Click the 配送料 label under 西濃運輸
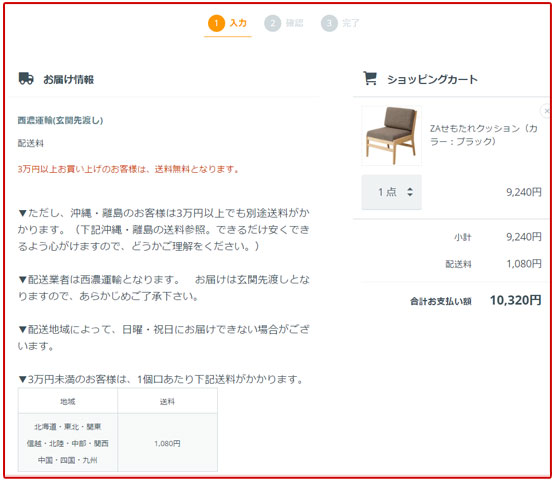The image size is (557, 481). click(31, 144)
